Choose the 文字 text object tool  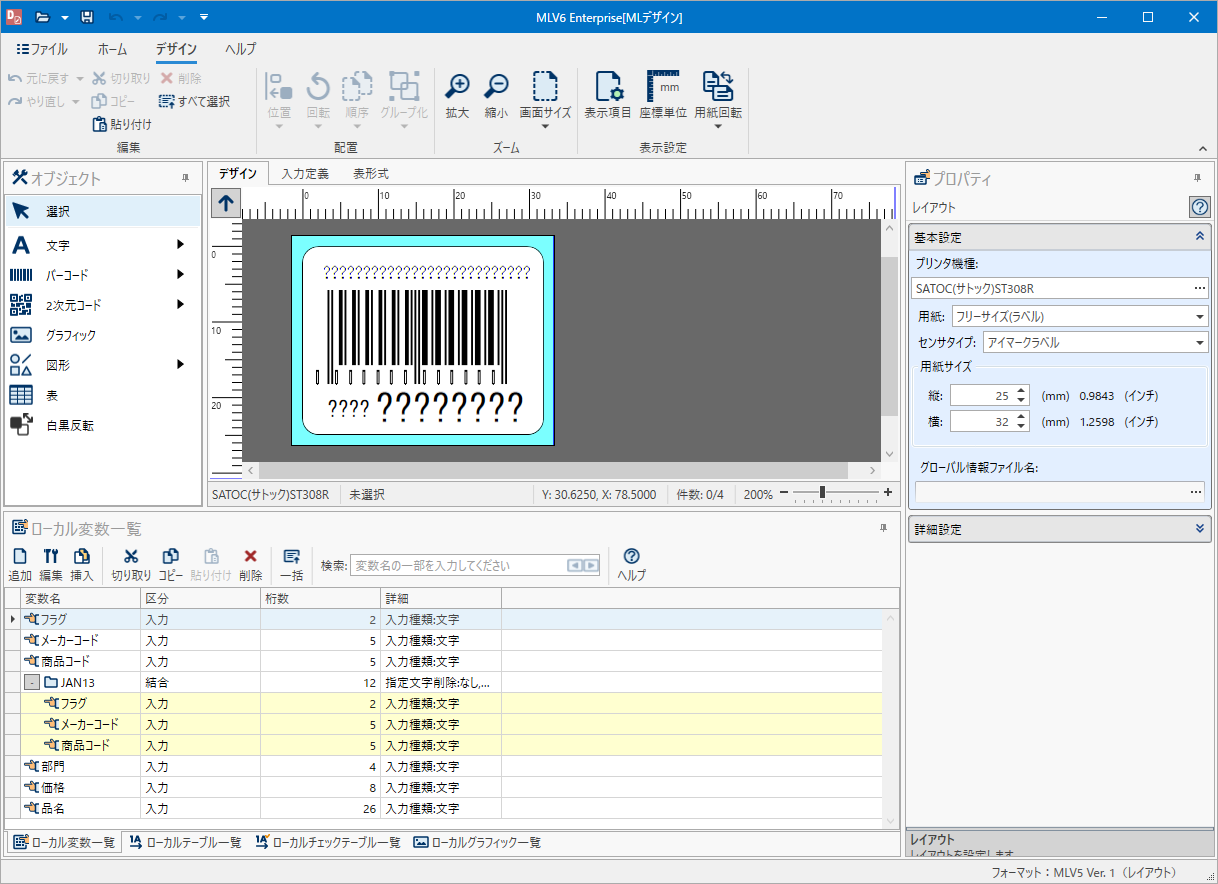pyautogui.click(x=102, y=245)
